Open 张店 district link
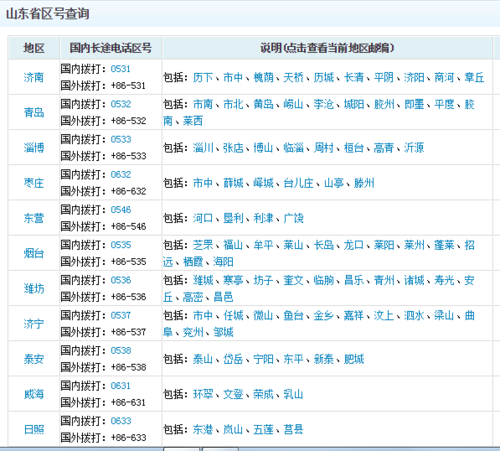500x451 pixels. click(x=233, y=148)
